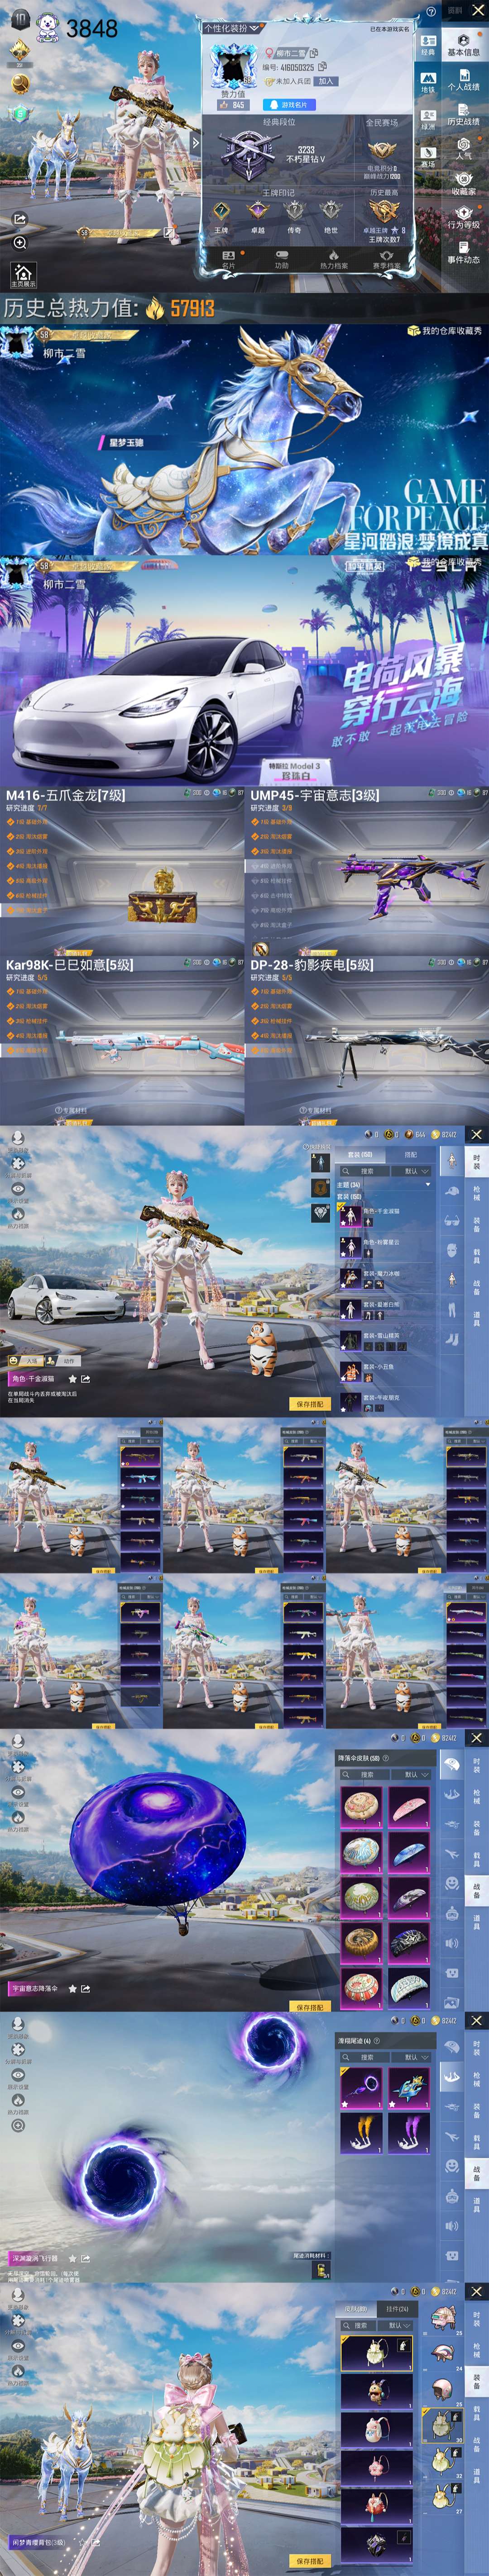Switch to the 个人战绩 profile tab

coord(464,79)
